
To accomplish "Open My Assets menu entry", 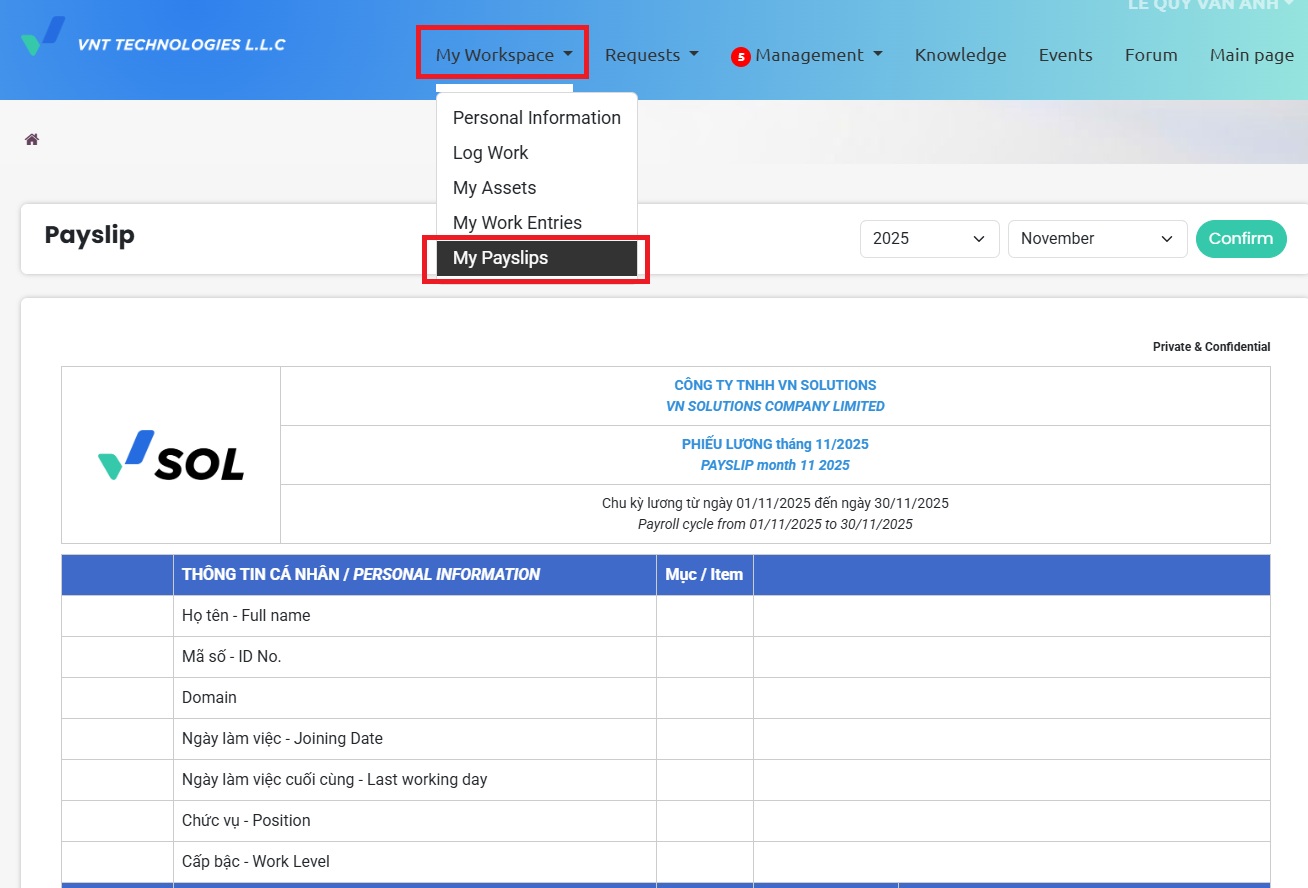I will (494, 188).
